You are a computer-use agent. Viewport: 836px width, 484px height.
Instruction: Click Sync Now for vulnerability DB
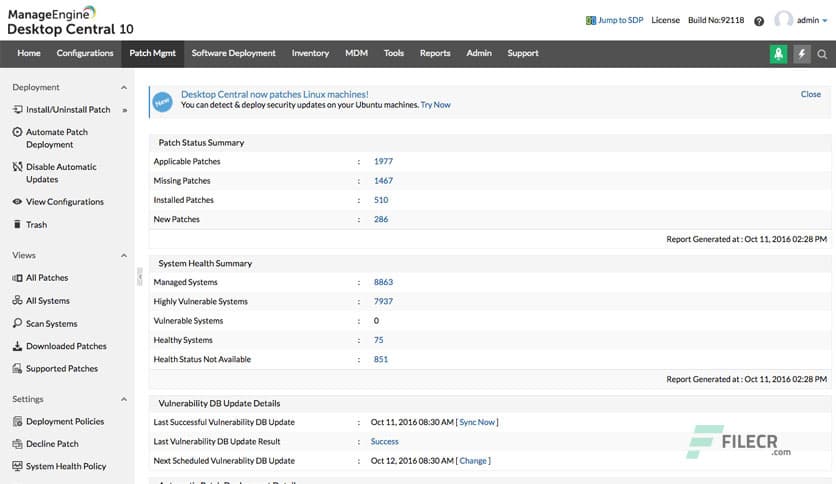point(477,422)
